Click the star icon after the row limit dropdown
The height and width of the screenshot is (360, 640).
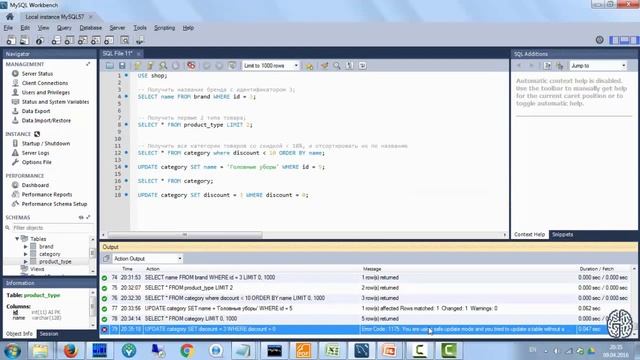[309, 66]
